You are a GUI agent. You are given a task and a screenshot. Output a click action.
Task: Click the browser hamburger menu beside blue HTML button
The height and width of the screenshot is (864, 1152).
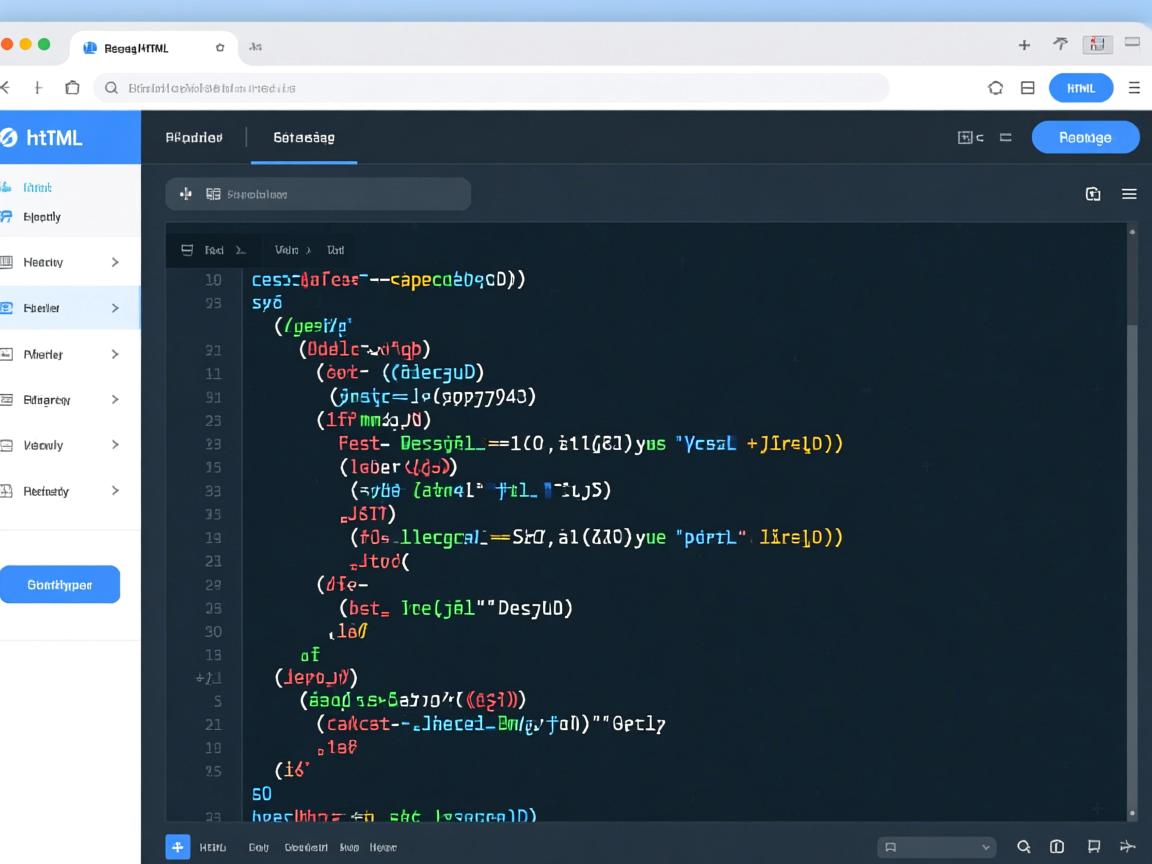pos(1134,88)
